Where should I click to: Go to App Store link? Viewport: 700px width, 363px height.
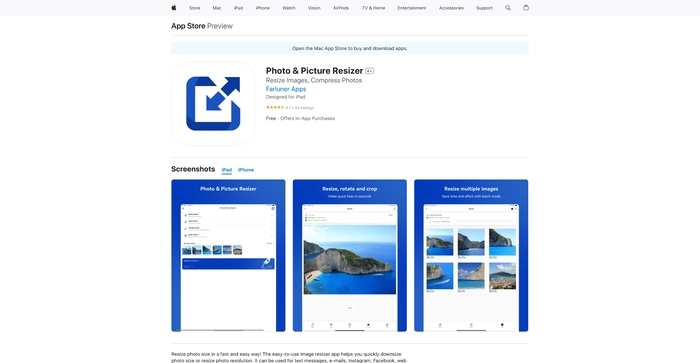click(x=188, y=26)
